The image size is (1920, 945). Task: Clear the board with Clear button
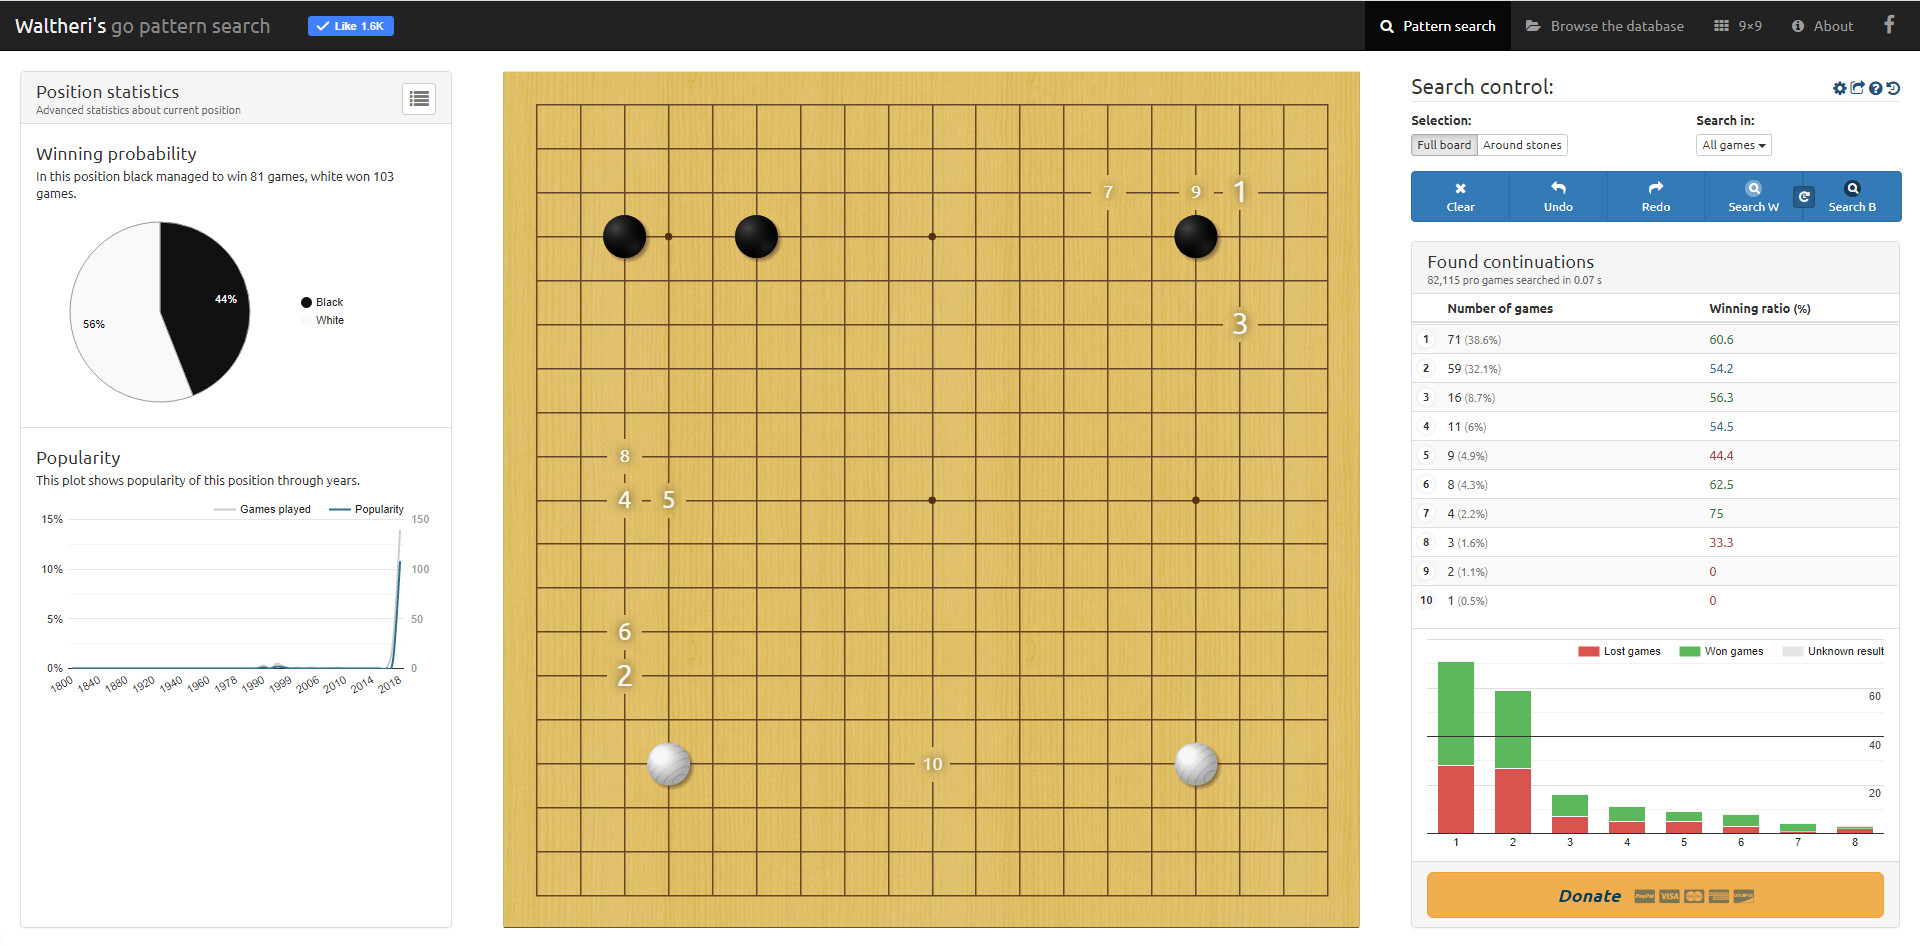coord(1460,196)
